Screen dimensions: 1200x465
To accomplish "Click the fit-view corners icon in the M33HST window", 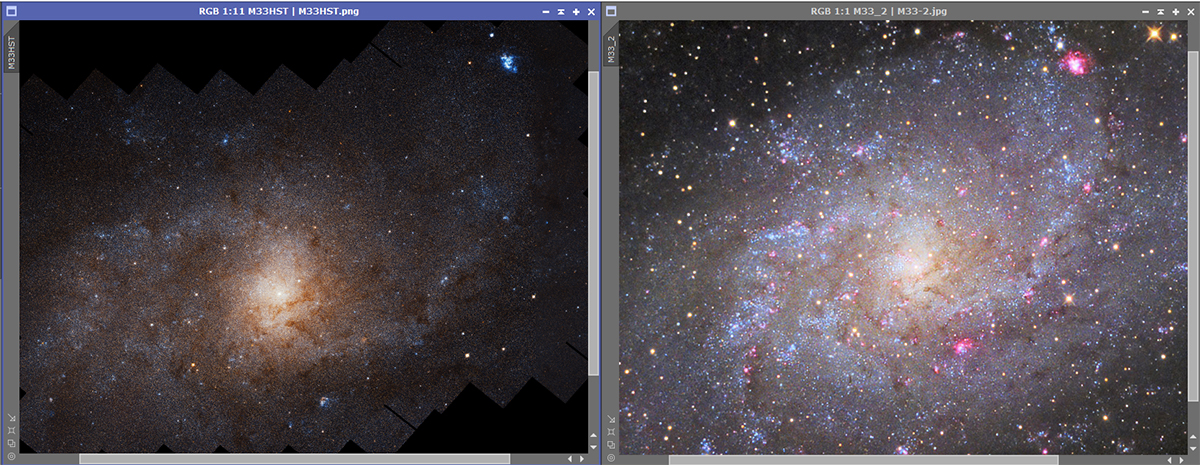I will (x=11, y=431).
